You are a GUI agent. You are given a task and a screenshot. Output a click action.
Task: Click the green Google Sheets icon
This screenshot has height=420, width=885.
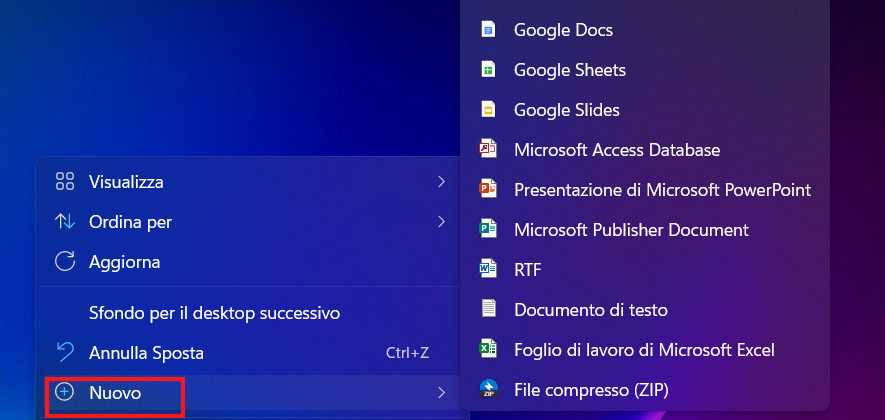pos(488,70)
